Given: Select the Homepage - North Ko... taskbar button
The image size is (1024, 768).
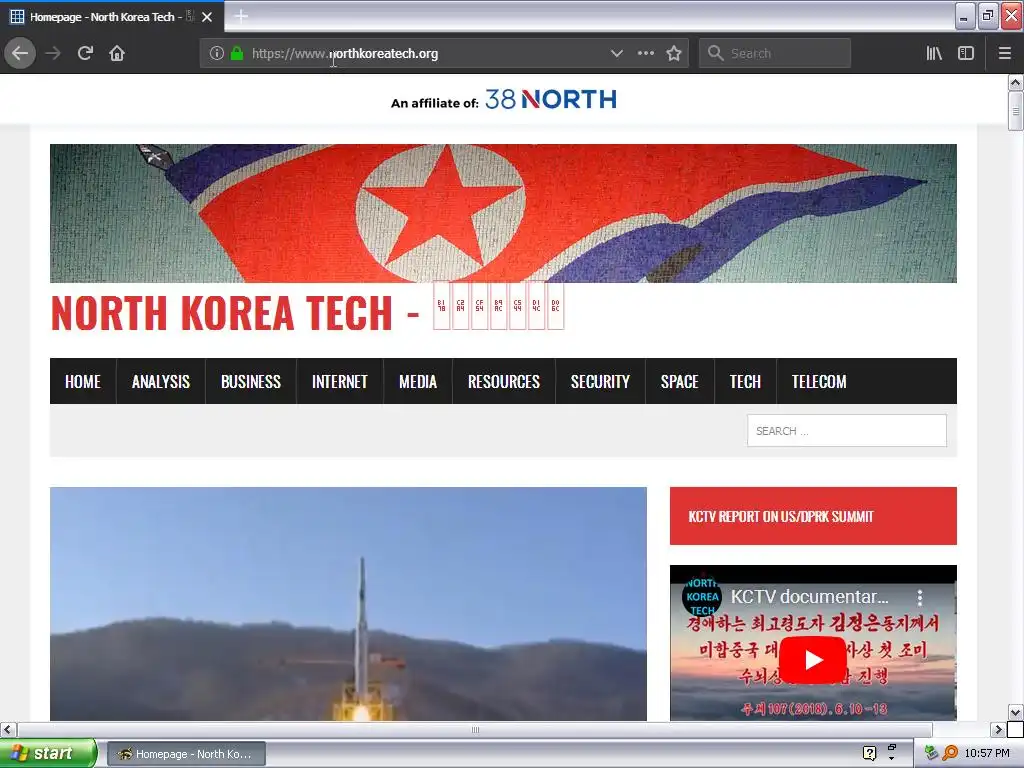Looking at the screenshot, I should 186,754.
